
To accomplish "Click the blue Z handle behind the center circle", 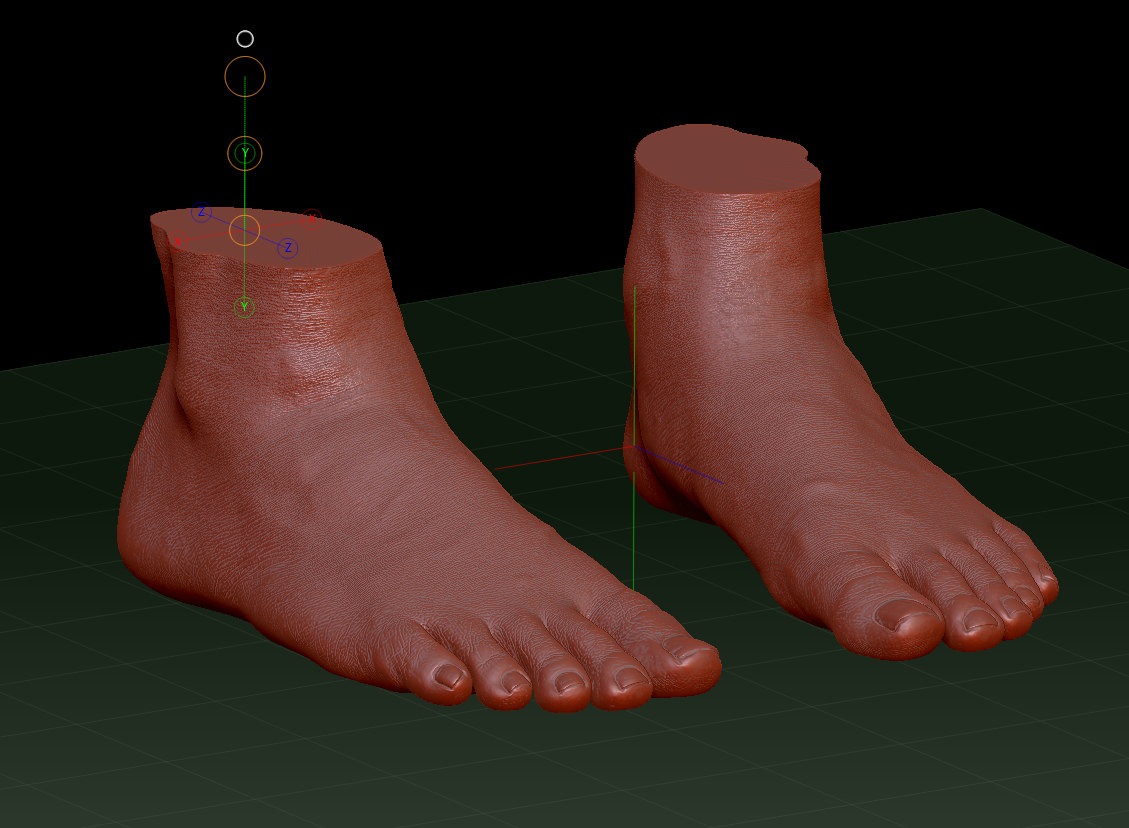I will [x=202, y=212].
